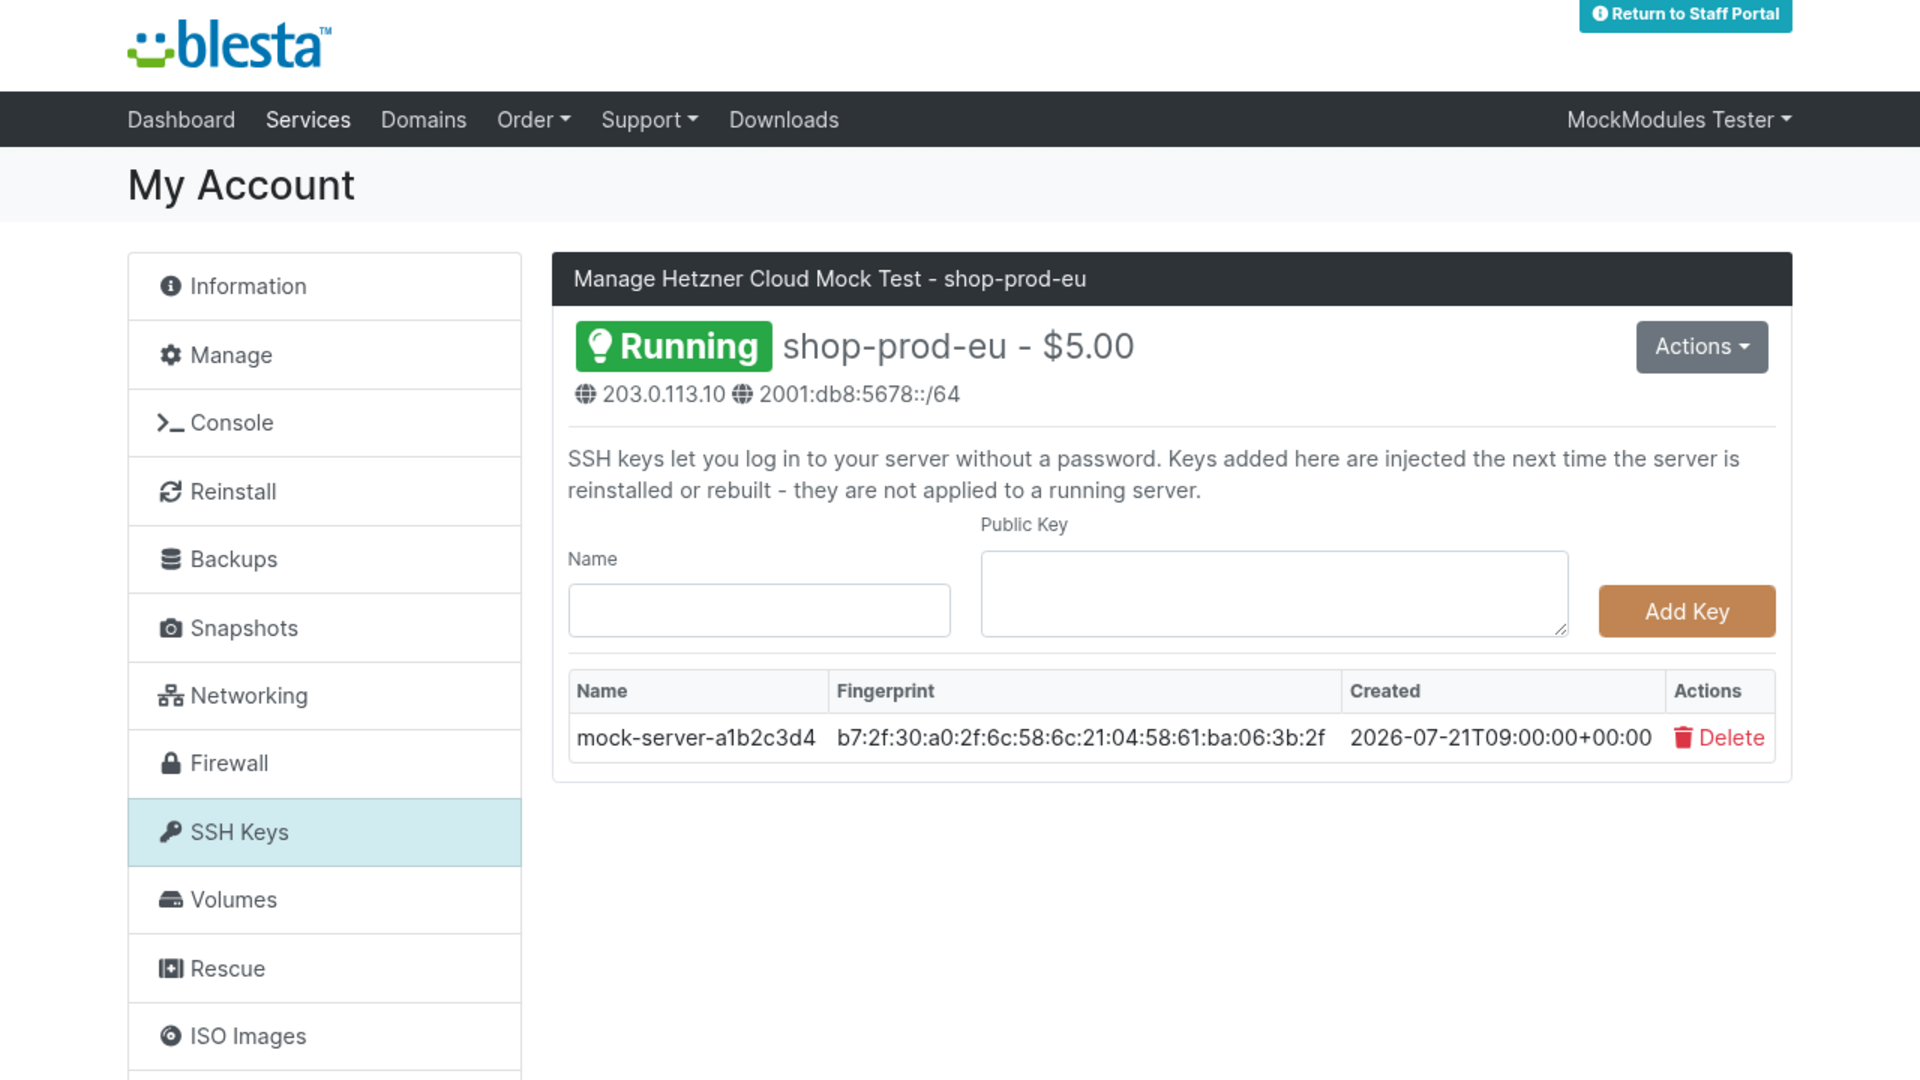Viewport: 1920px width, 1080px height.
Task: Select the Information sidebar tab
Action: pos(325,287)
